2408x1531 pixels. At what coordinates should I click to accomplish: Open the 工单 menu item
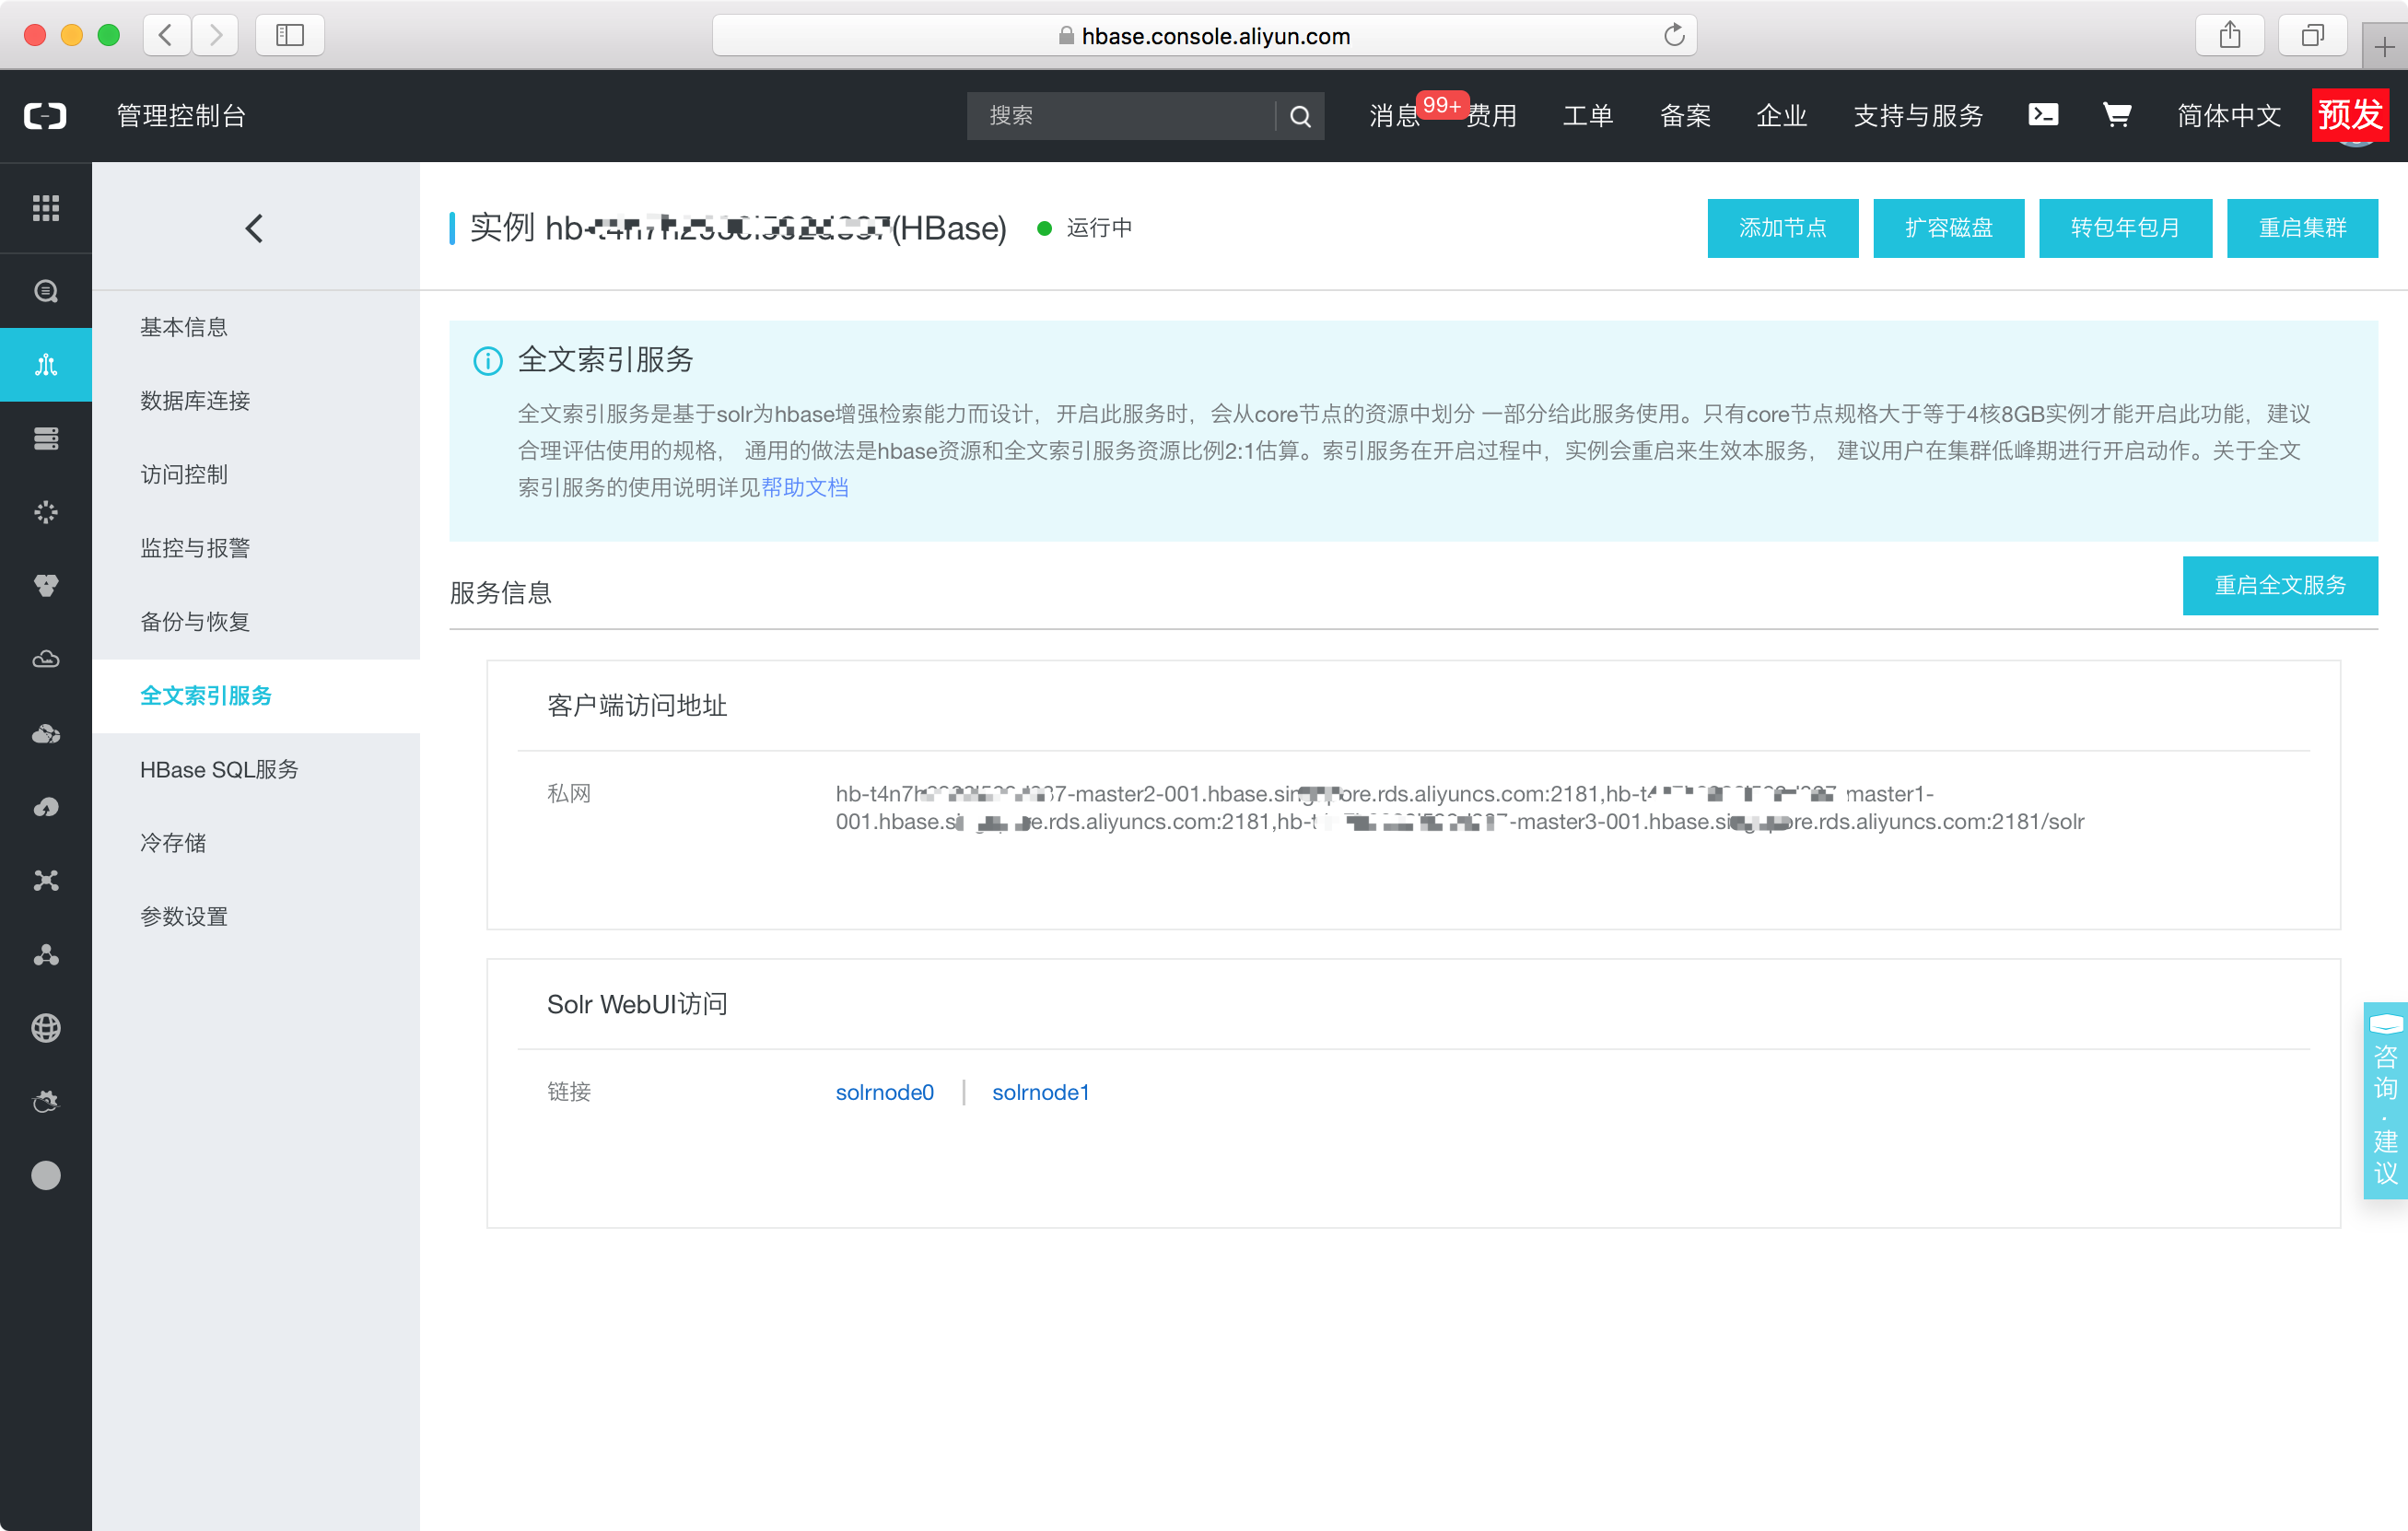(1587, 115)
